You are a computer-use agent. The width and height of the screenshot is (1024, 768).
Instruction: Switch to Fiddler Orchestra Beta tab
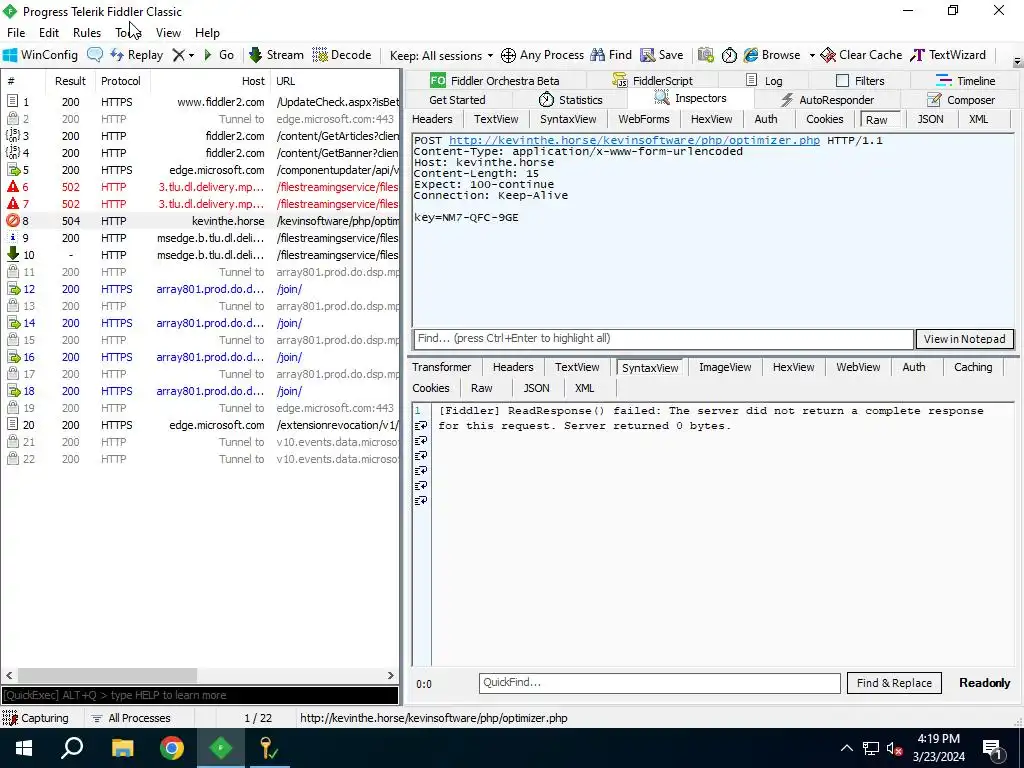[494, 80]
